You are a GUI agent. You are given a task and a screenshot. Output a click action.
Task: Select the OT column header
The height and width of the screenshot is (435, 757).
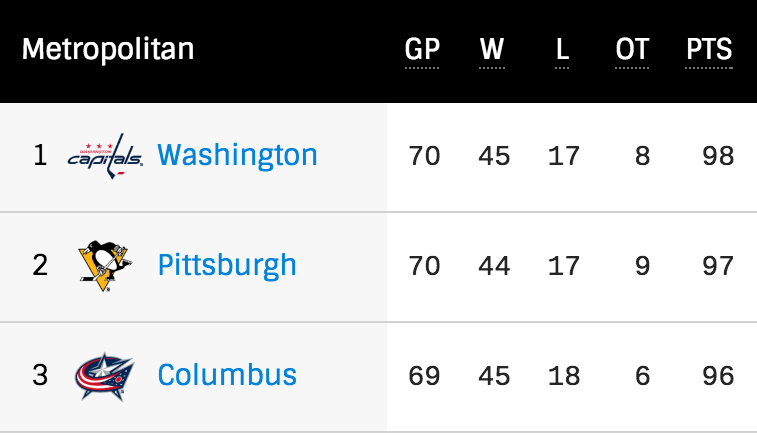[632, 50]
